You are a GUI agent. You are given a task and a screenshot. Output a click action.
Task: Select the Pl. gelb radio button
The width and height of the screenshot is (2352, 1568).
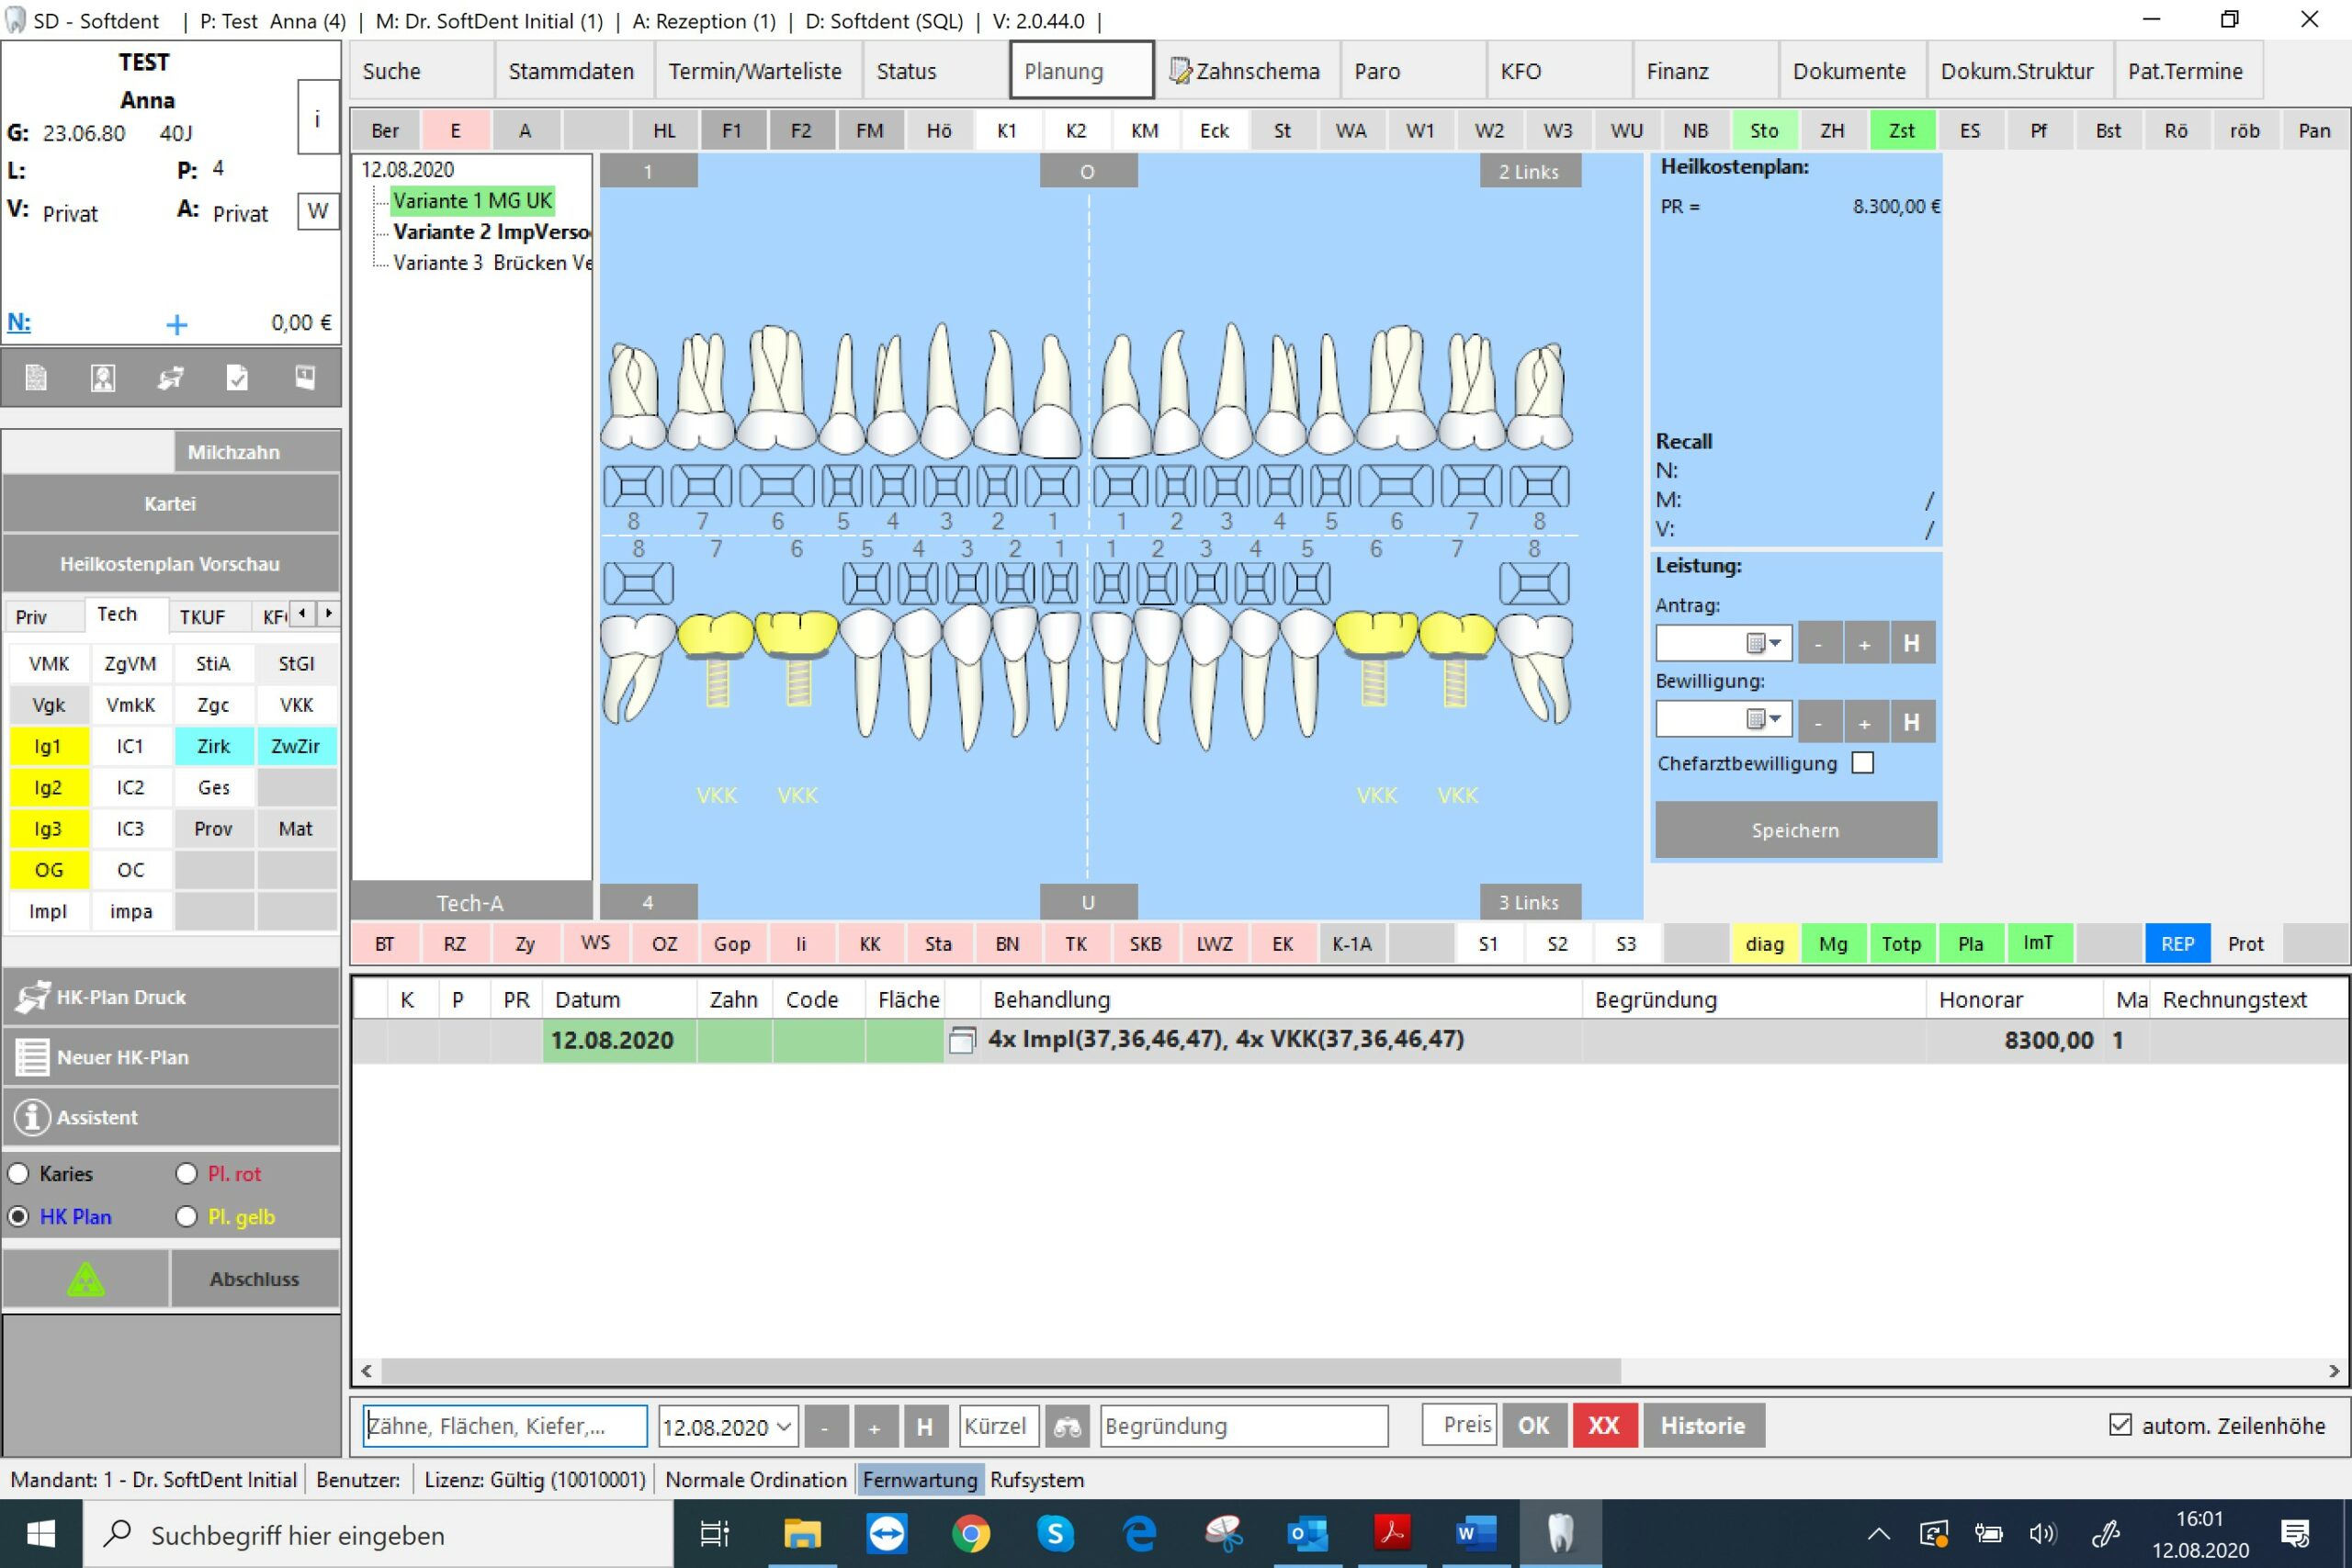(186, 1217)
